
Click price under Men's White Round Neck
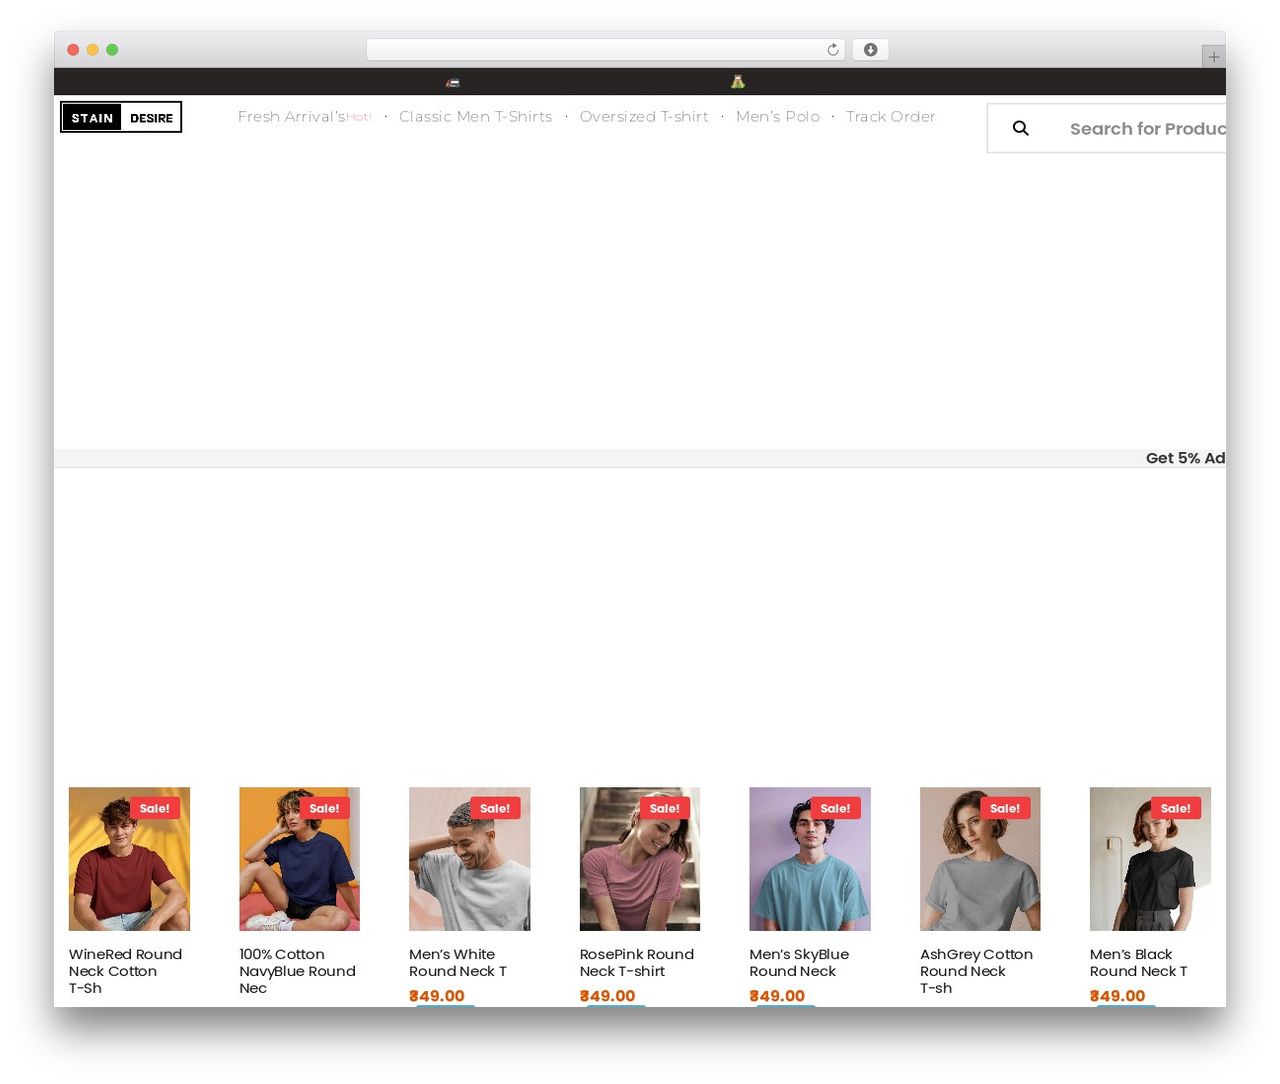[437, 996]
